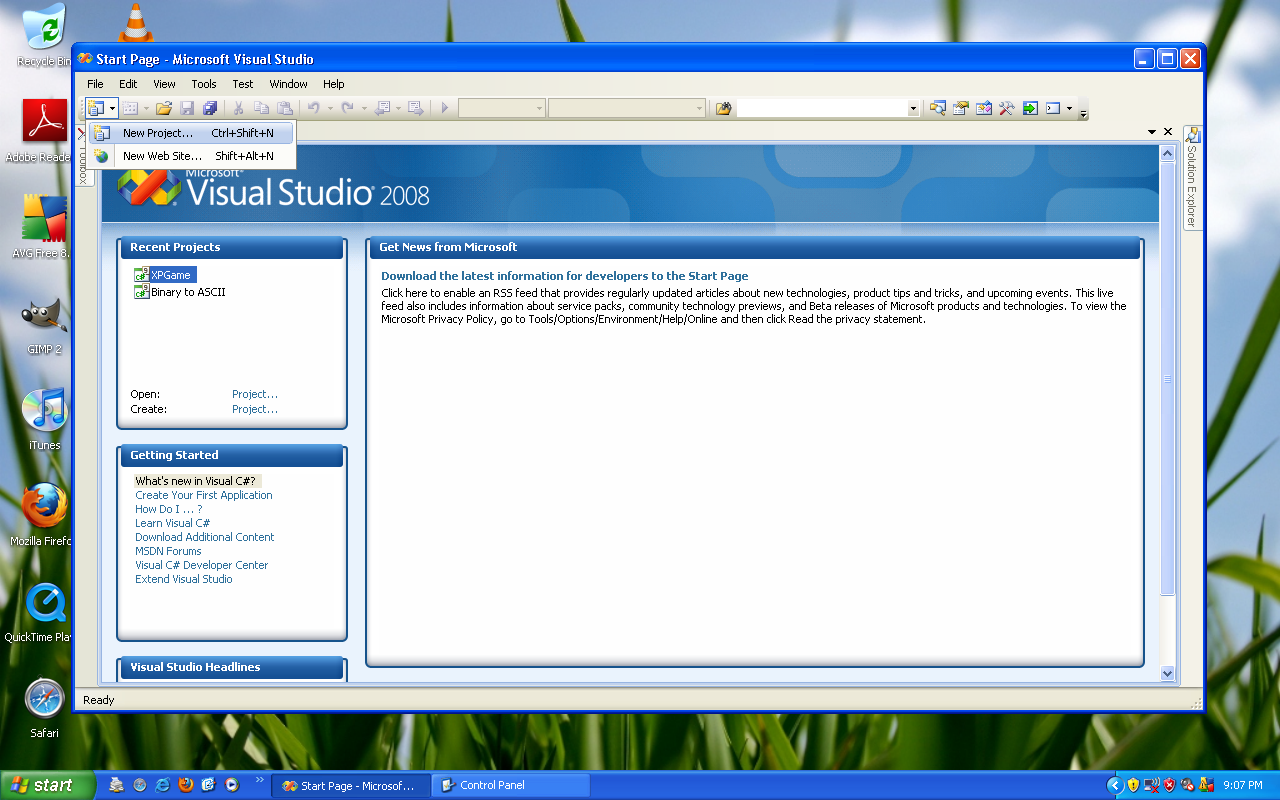Click the Find in Files icon

[724, 108]
